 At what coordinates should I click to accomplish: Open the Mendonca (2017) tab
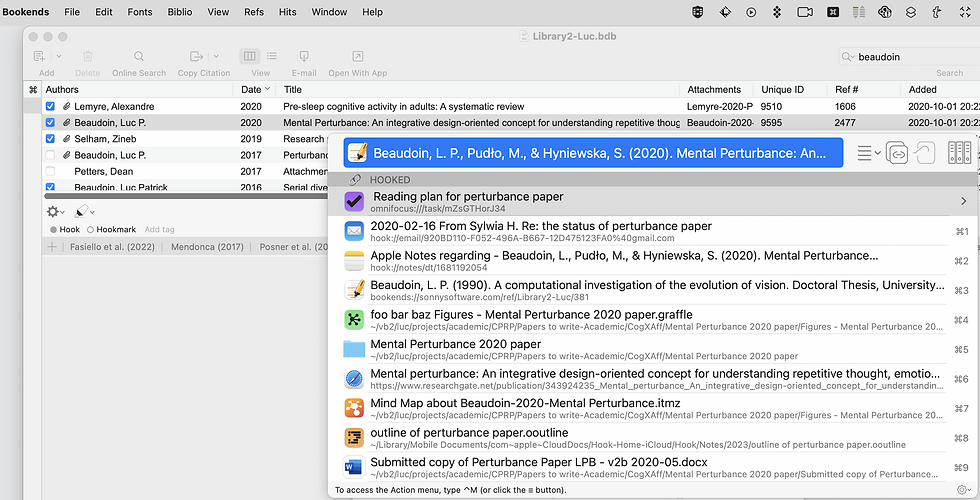pyautogui.click(x=208, y=247)
